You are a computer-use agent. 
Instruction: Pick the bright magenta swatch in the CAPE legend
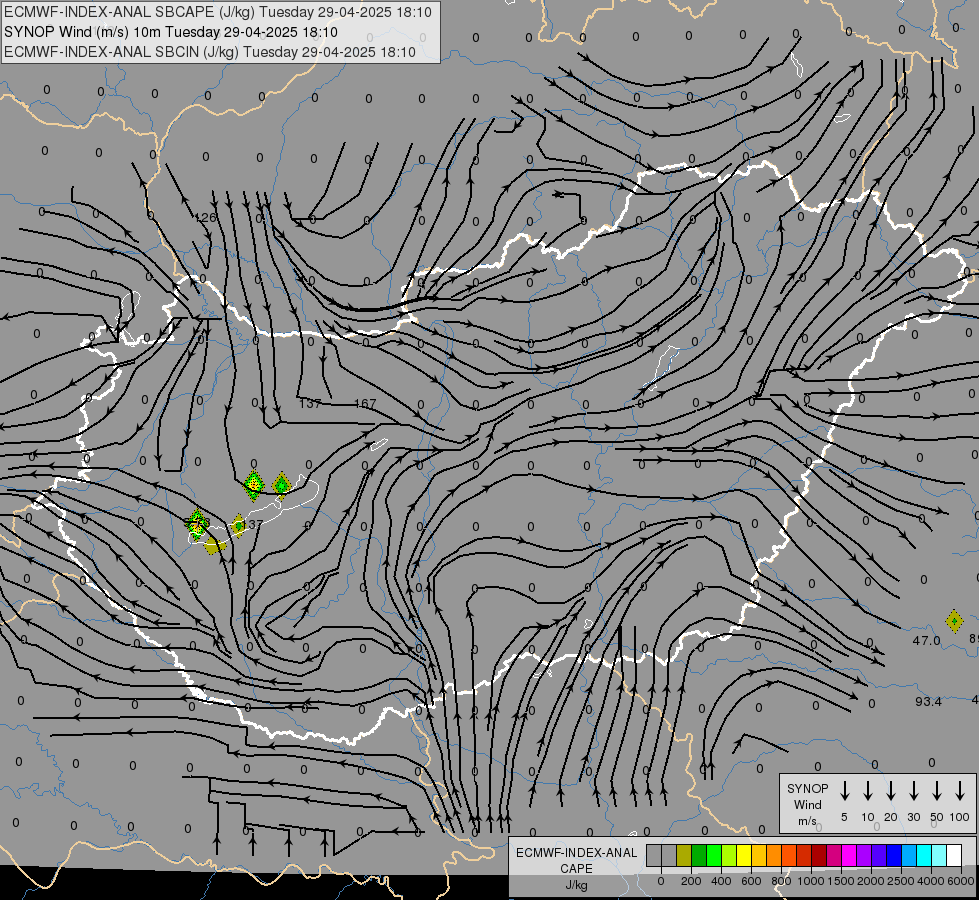click(849, 856)
